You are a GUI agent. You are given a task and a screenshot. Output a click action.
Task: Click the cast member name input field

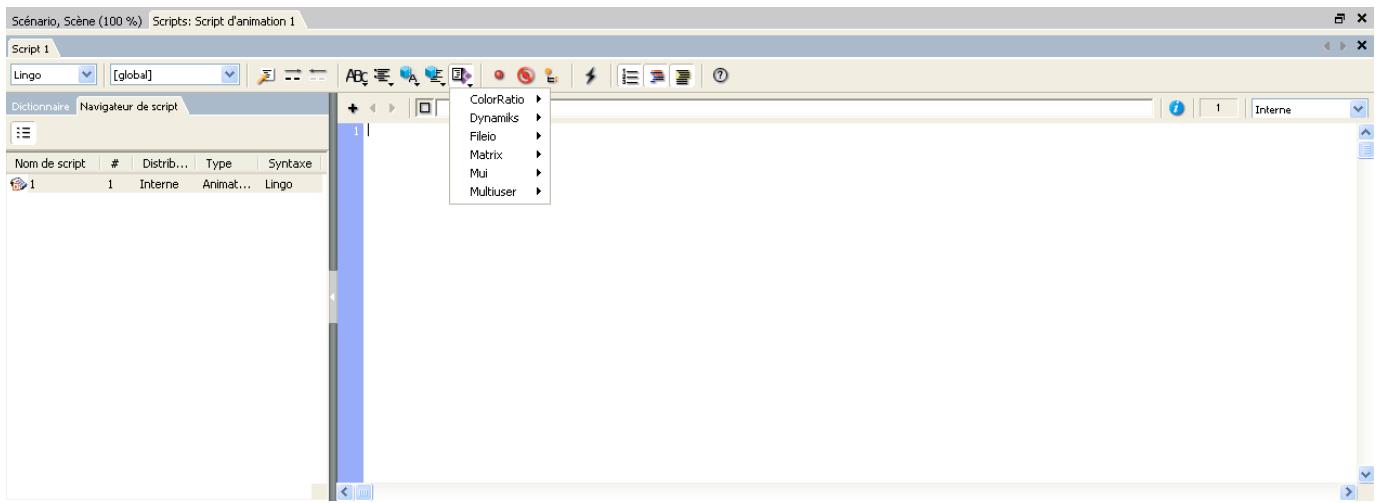[x=793, y=108]
